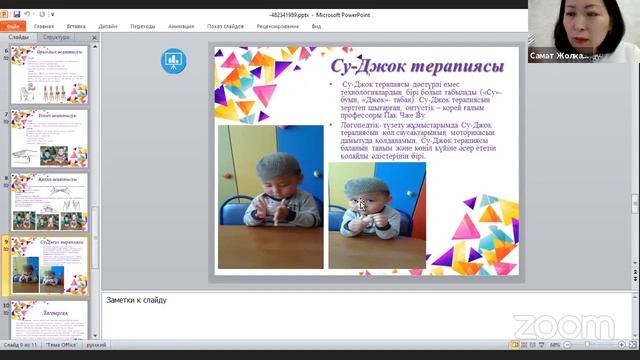
Task: Open the Переходы ribbon tab
Action: pos(143,27)
